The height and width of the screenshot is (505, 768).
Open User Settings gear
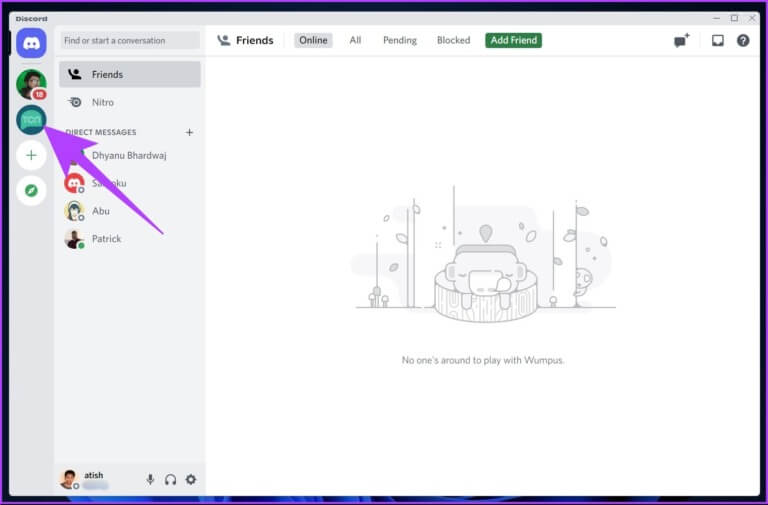pyautogui.click(x=191, y=479)
